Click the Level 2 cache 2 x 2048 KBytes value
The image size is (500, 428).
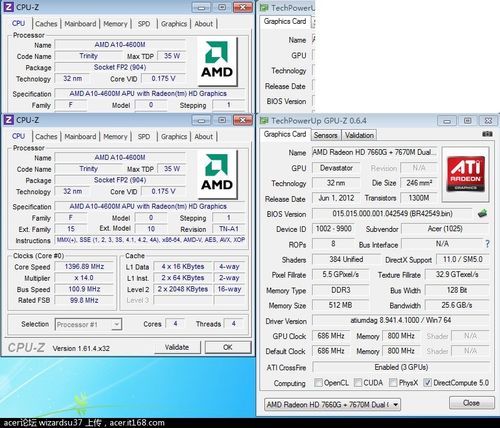click(183, 289)
